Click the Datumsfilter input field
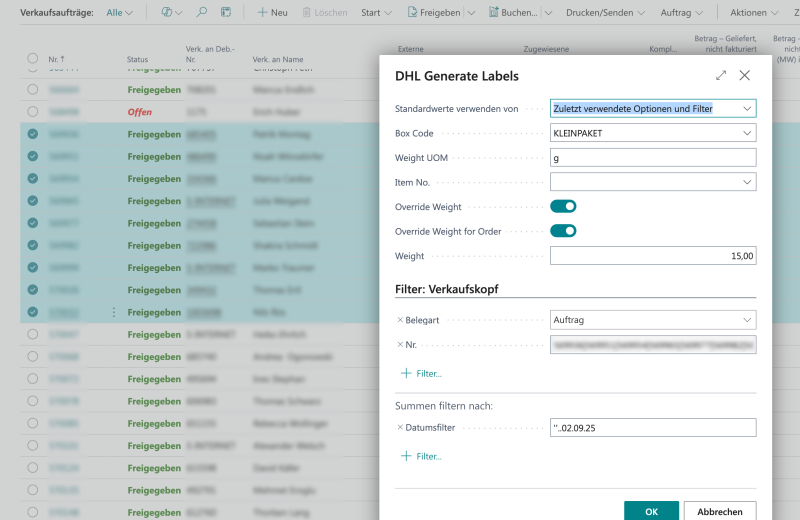The image size is (800, 520). [653, 428]
